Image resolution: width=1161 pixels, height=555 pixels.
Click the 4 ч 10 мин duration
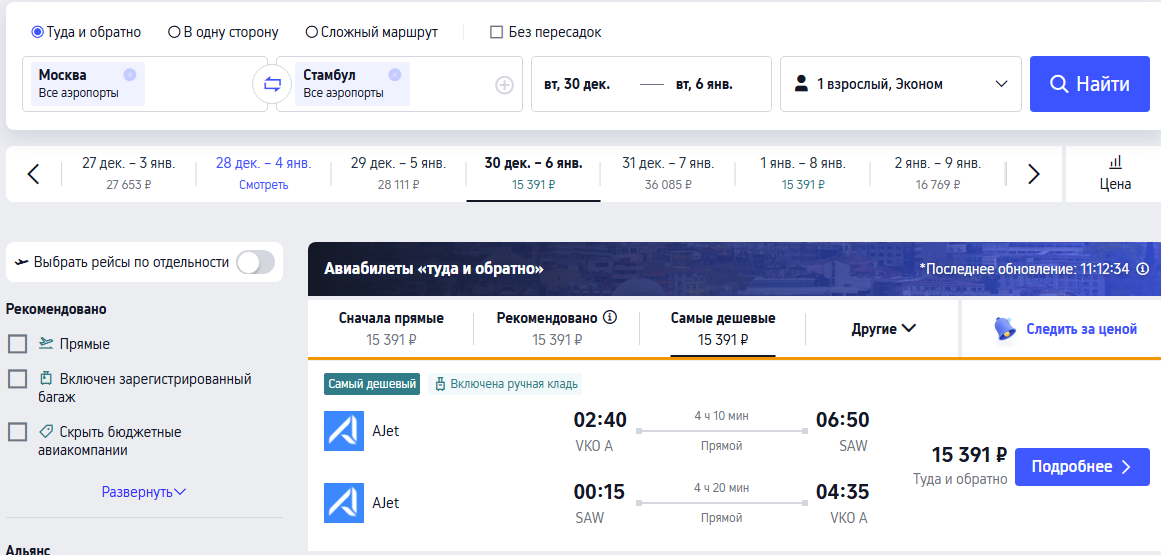click(x=721, y=417)
